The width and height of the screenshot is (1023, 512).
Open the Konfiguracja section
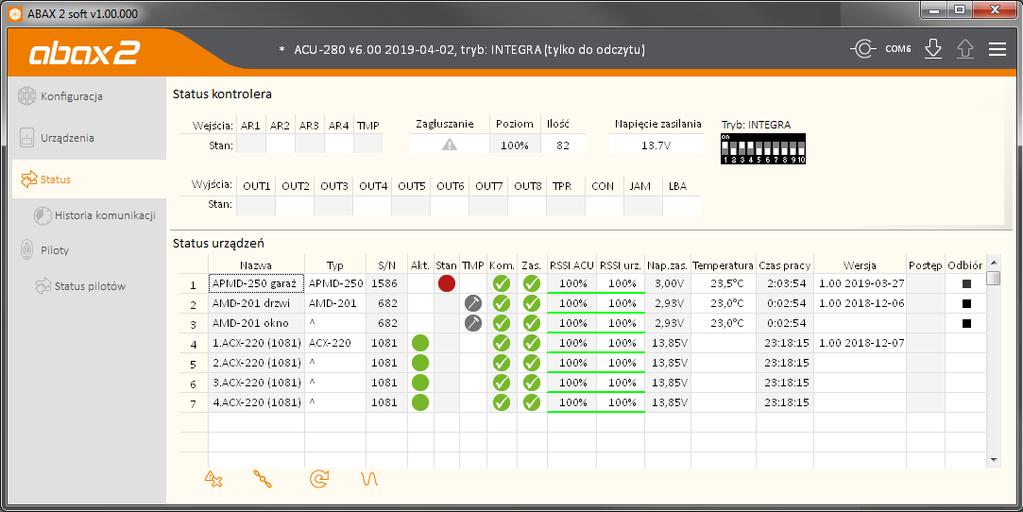(x=72, y=97)
